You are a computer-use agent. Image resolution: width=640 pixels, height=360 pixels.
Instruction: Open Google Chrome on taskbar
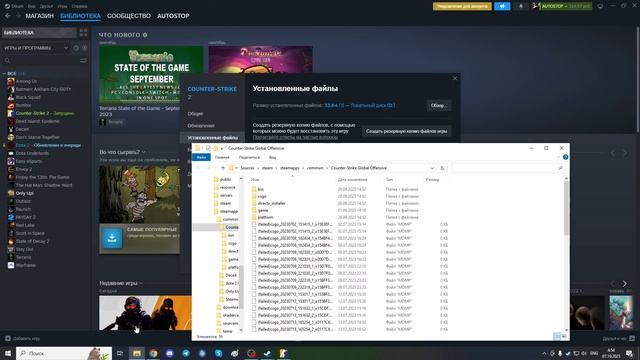click(x=153, y=353)
